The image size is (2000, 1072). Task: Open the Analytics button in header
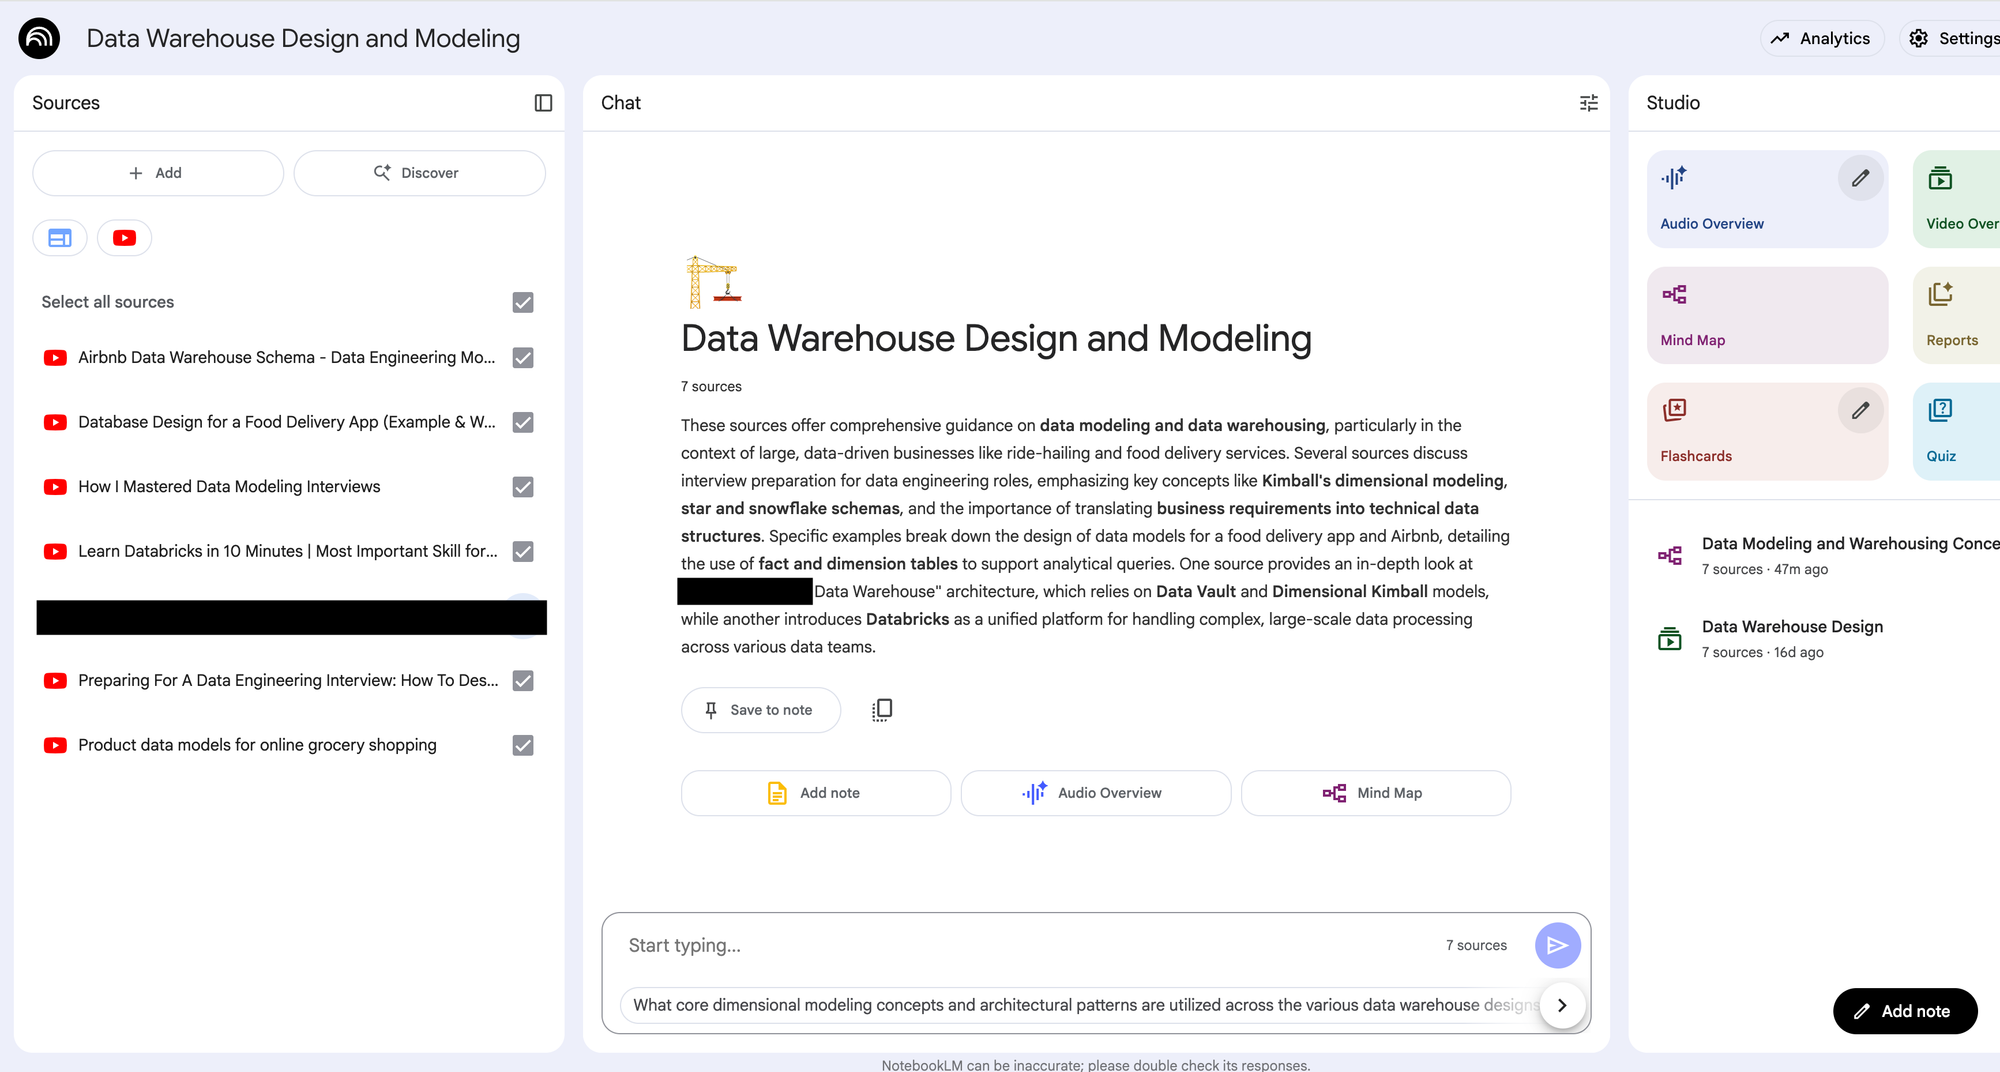(x=1821, y=38)
